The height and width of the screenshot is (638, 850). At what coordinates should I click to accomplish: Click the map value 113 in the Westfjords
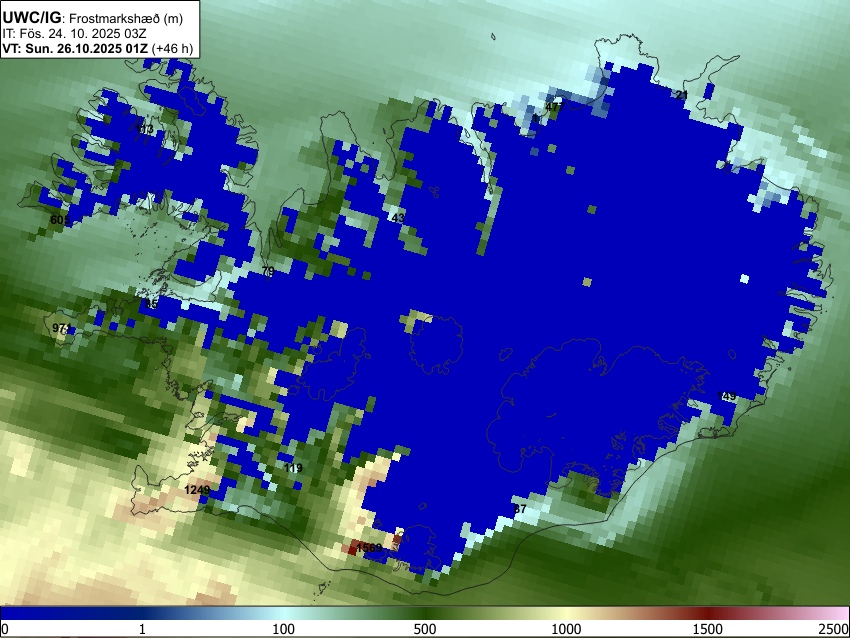coord(145,130)
